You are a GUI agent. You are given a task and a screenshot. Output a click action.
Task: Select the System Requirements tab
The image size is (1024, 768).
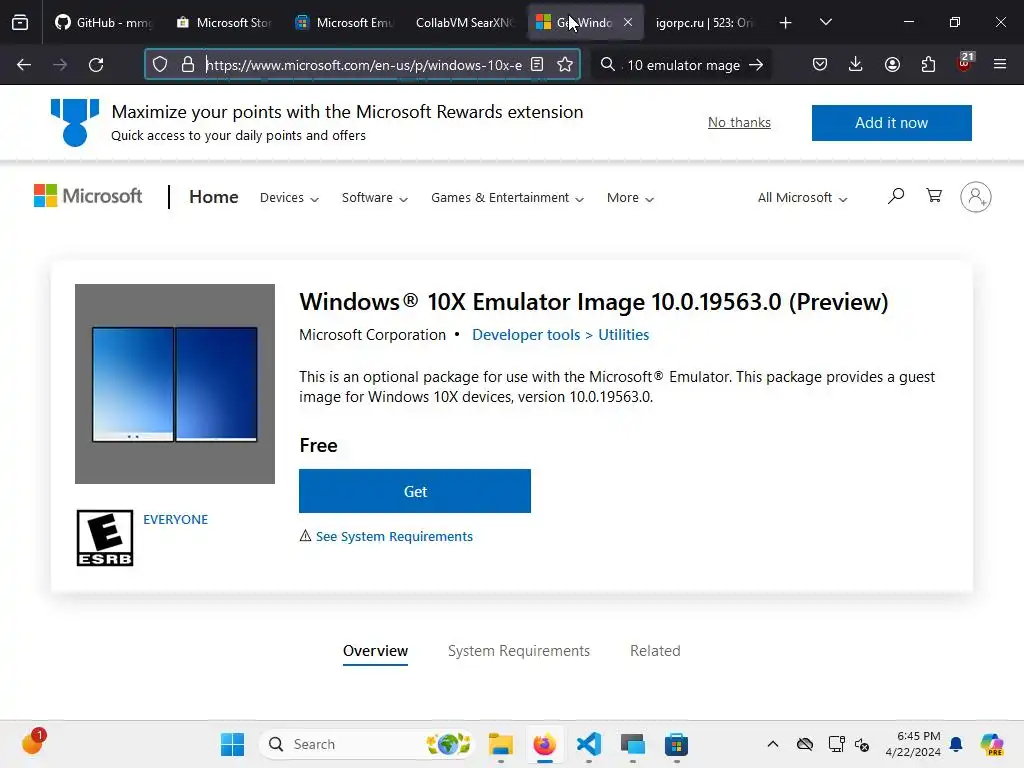tap(519, 651)
